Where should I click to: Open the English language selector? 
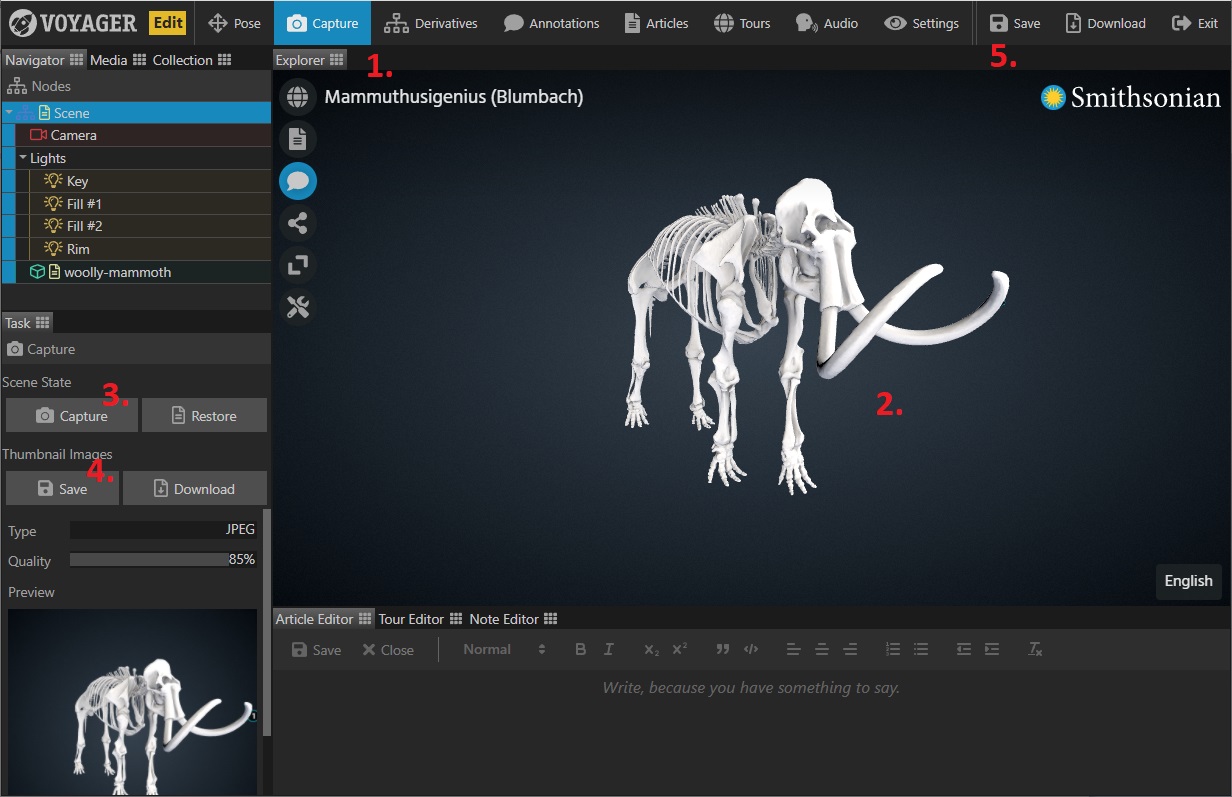point(1188,581)
